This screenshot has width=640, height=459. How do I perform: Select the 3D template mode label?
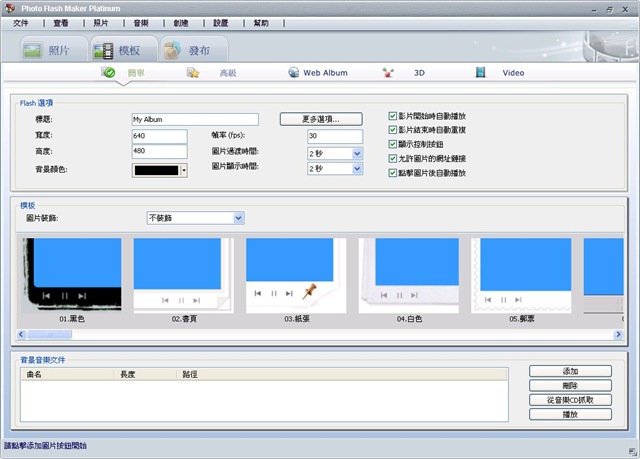419,73
